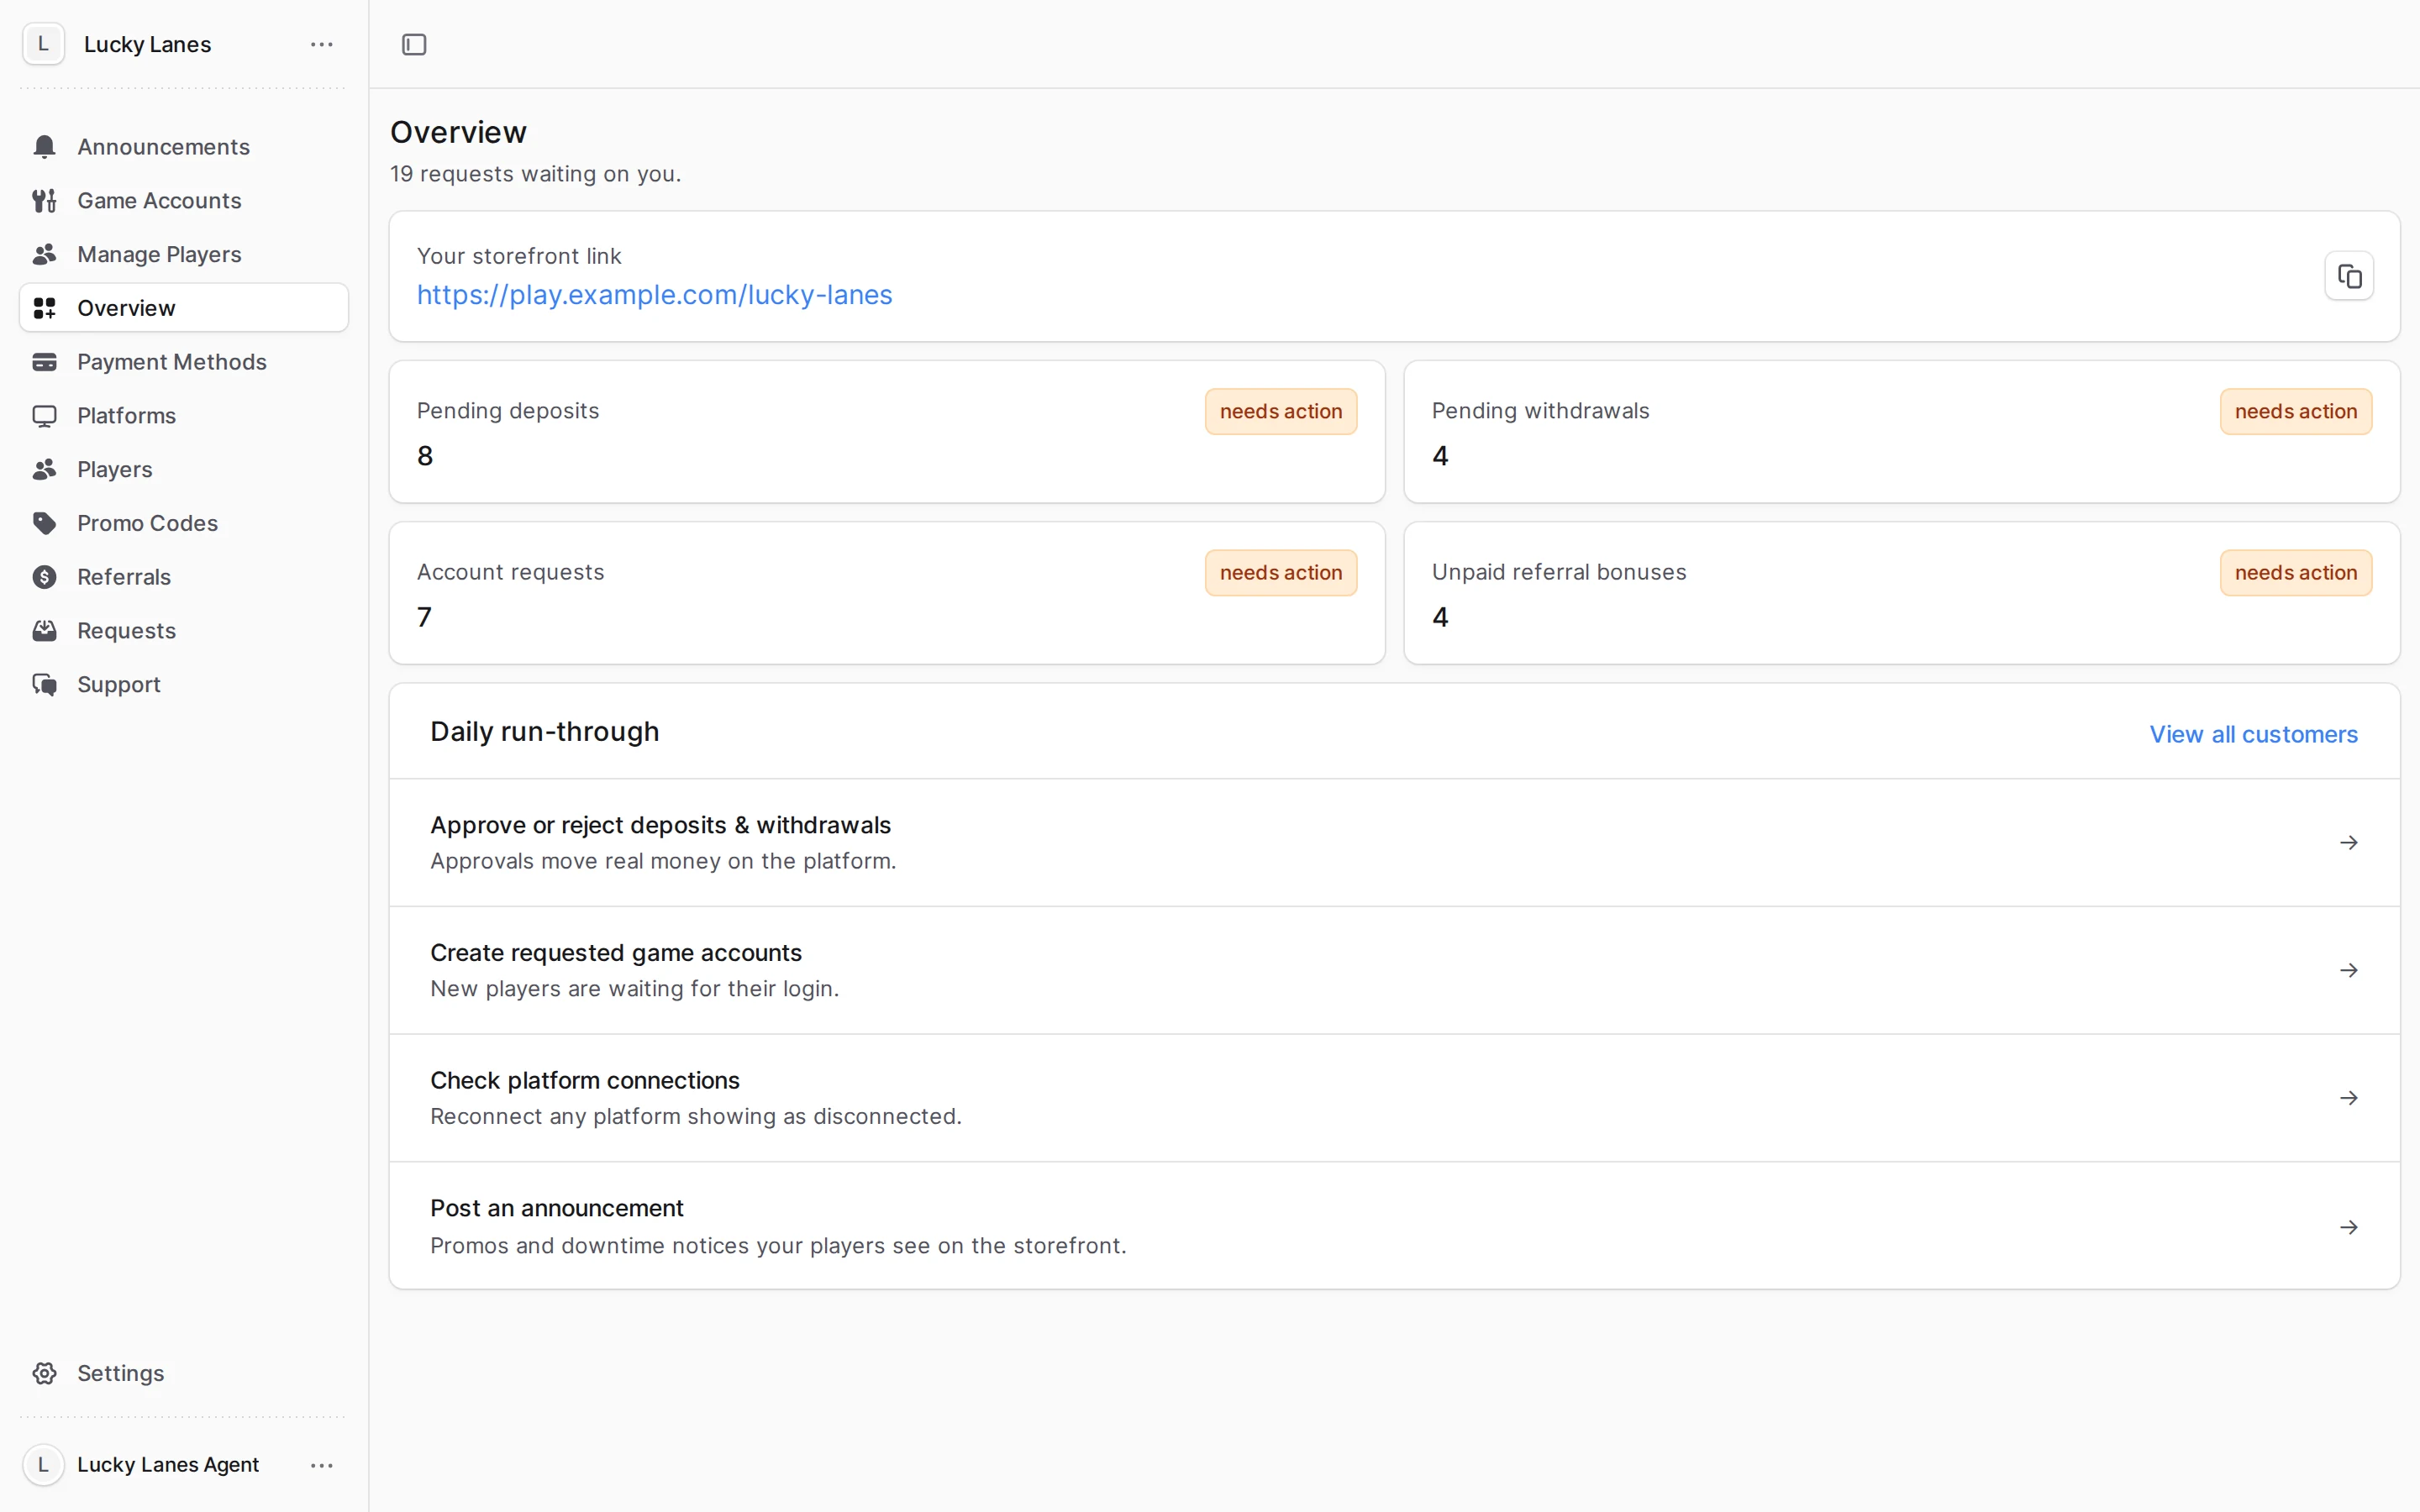Click the Overview page heading
Viewport: 2420px width, 1512px height.
click(458, 132)
